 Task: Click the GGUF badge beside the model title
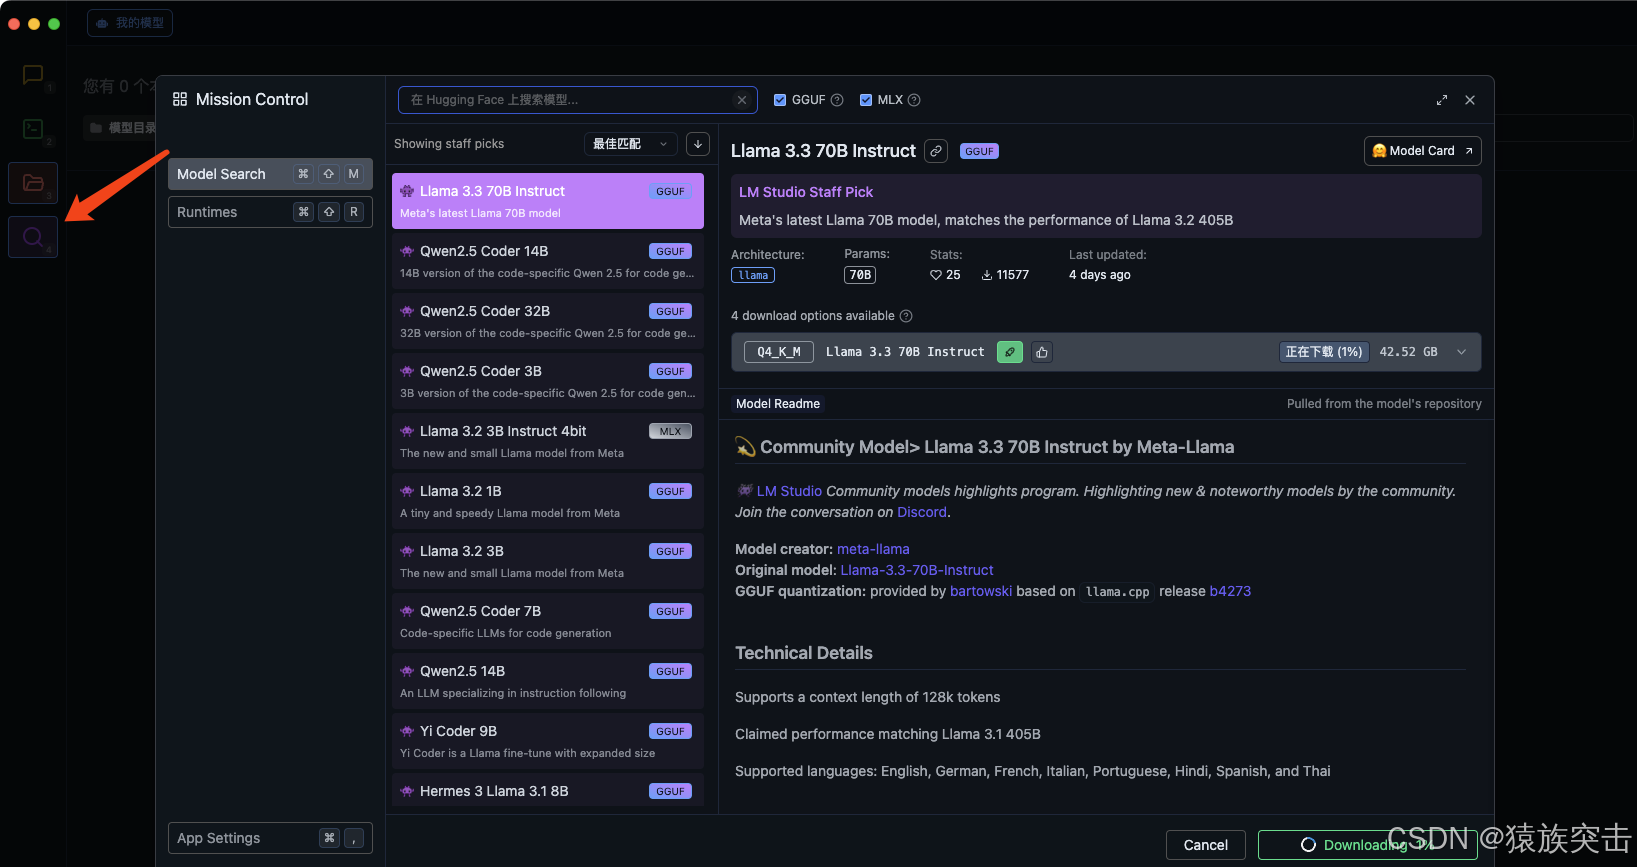point(979,151)
